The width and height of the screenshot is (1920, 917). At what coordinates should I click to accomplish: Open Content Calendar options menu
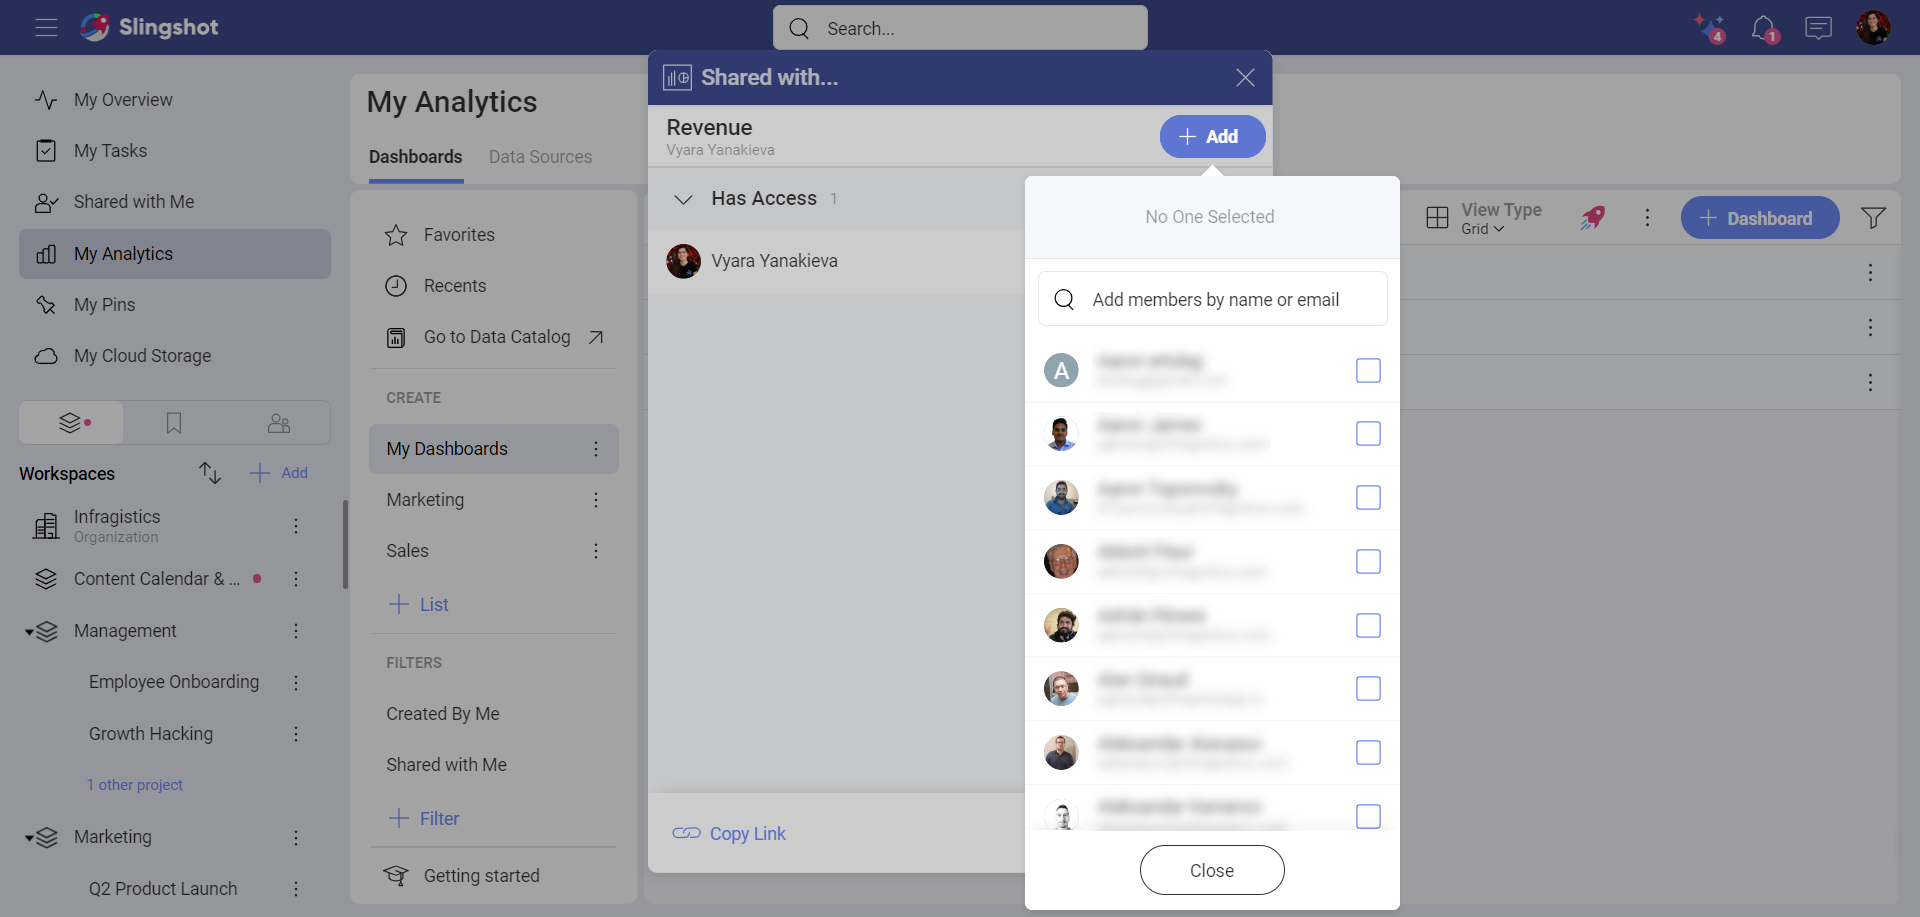point(296,579)
